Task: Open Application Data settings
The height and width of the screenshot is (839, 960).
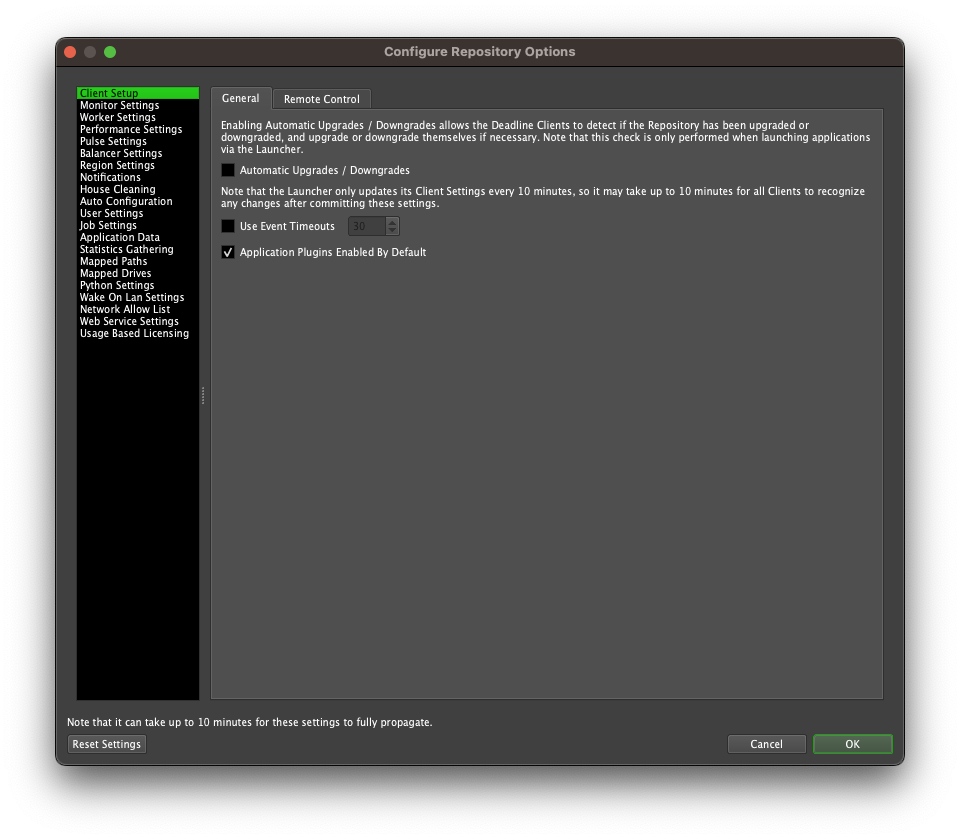Action: click(x=138, y=237)
